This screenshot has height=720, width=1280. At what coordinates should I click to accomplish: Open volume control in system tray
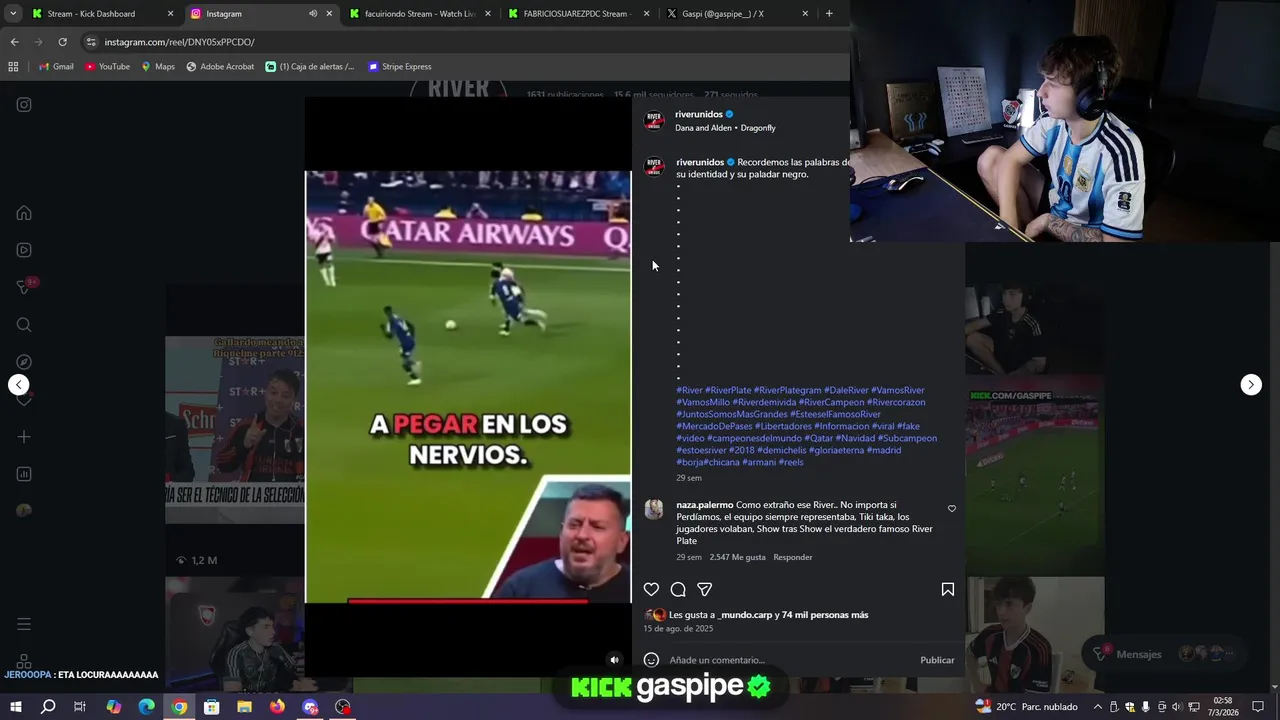1176,707
